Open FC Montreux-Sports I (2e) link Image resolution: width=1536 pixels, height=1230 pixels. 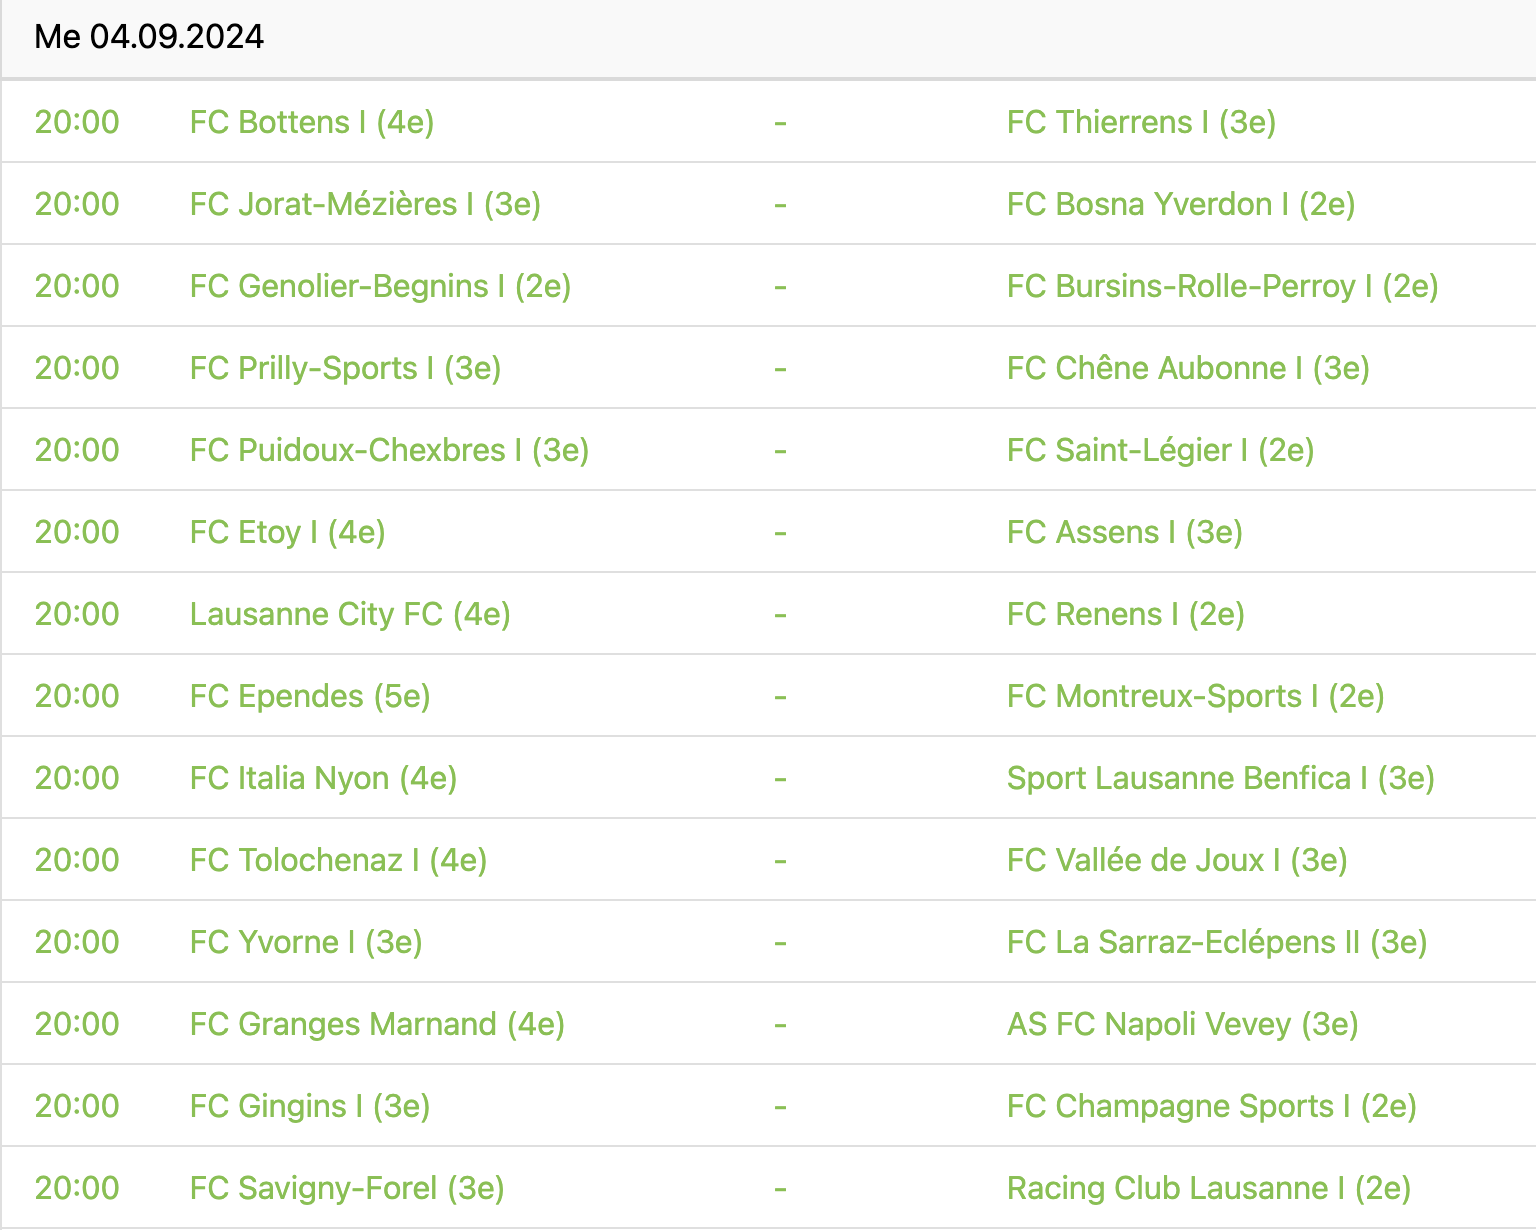(x=1195, y=696)
